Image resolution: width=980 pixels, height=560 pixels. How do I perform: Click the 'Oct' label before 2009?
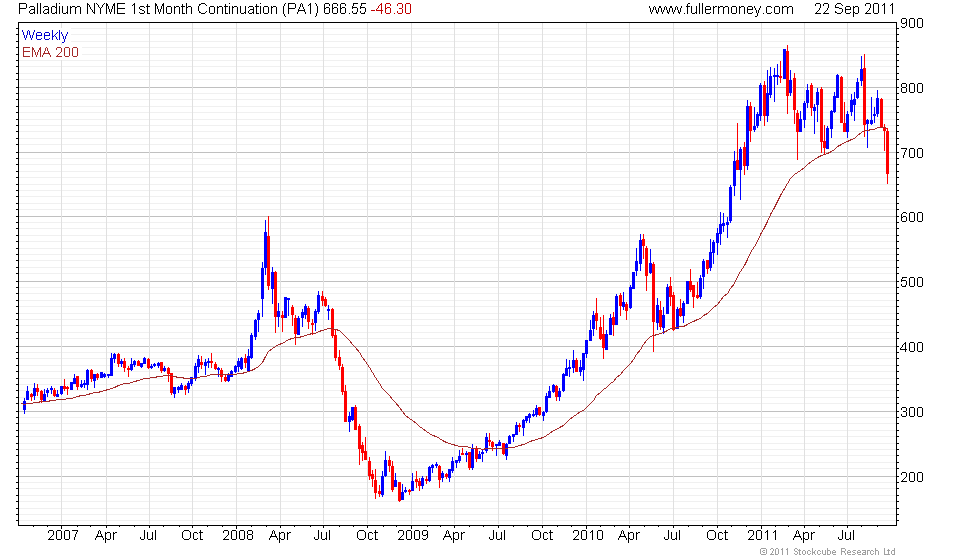[x=367, y=536]
